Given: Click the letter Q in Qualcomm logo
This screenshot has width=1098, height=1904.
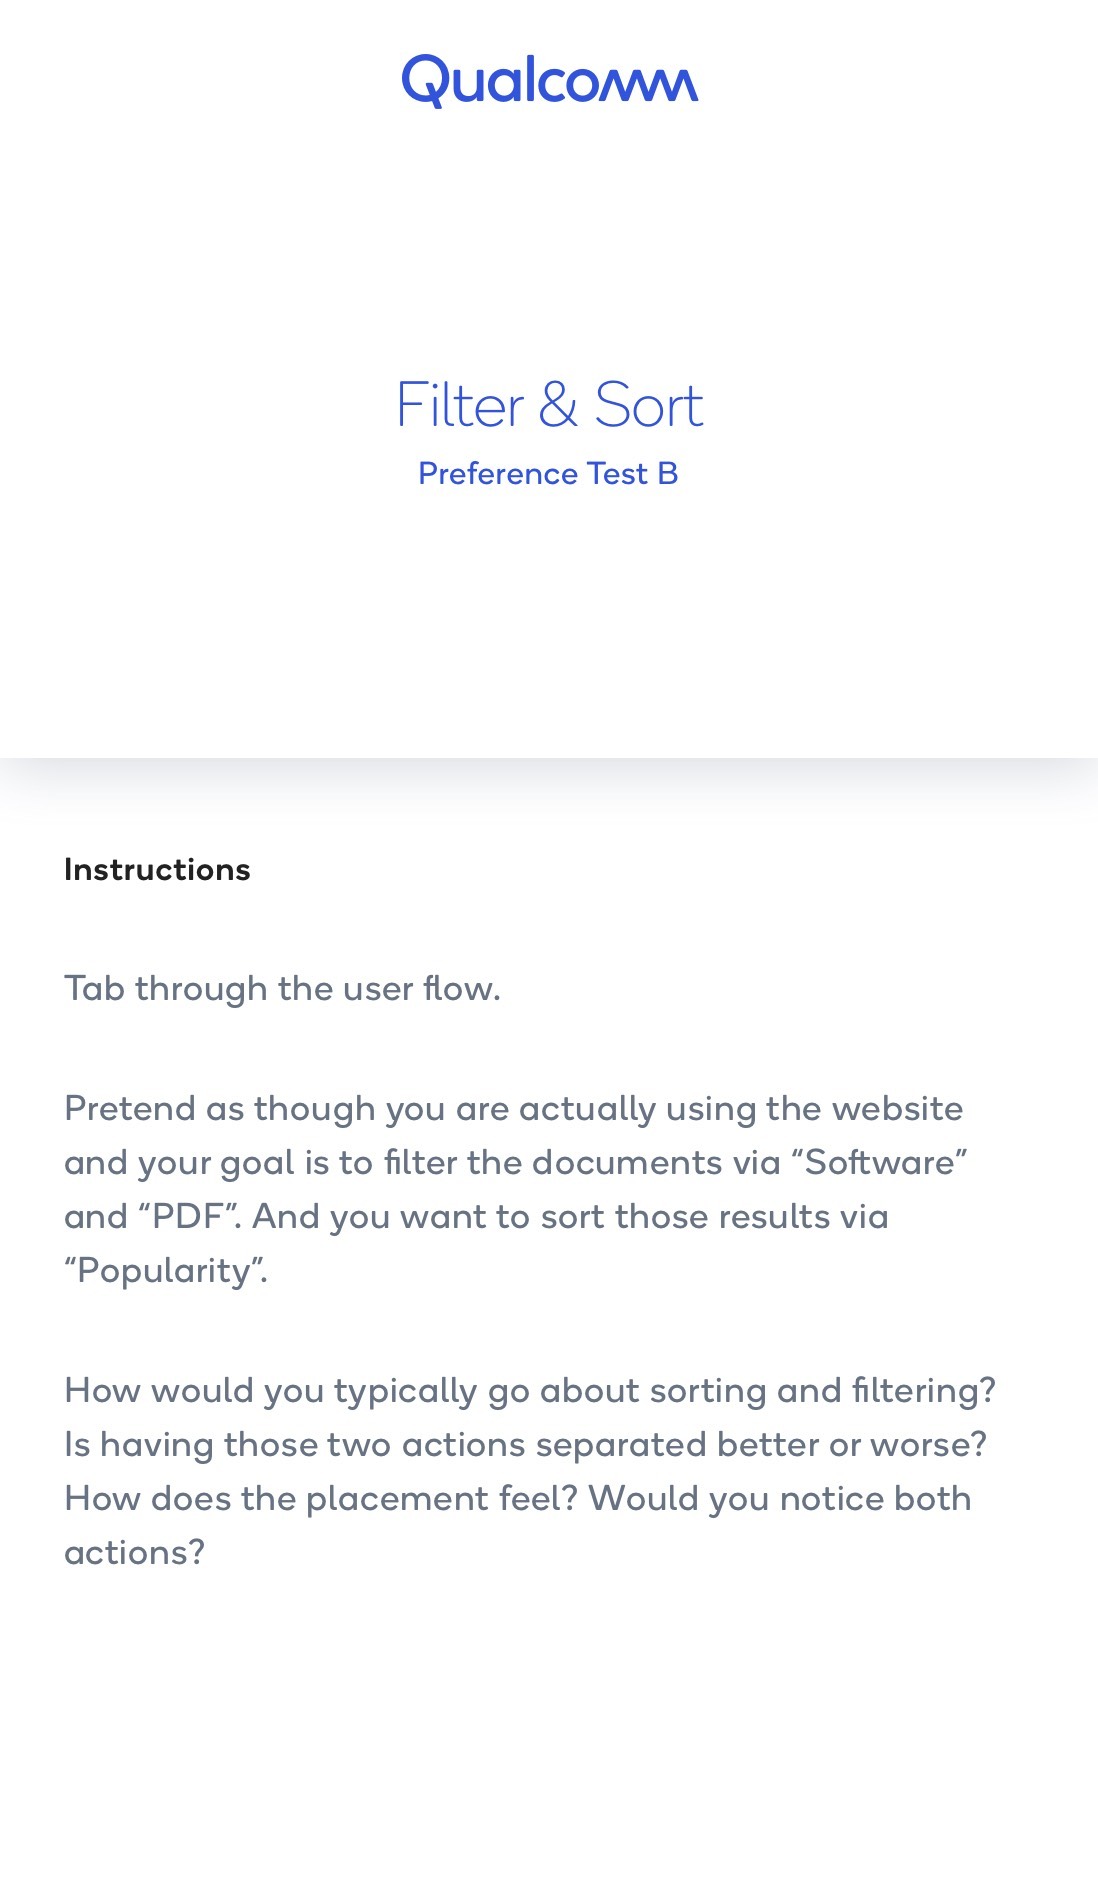Looking at the screenshot, I should point(424,81).
